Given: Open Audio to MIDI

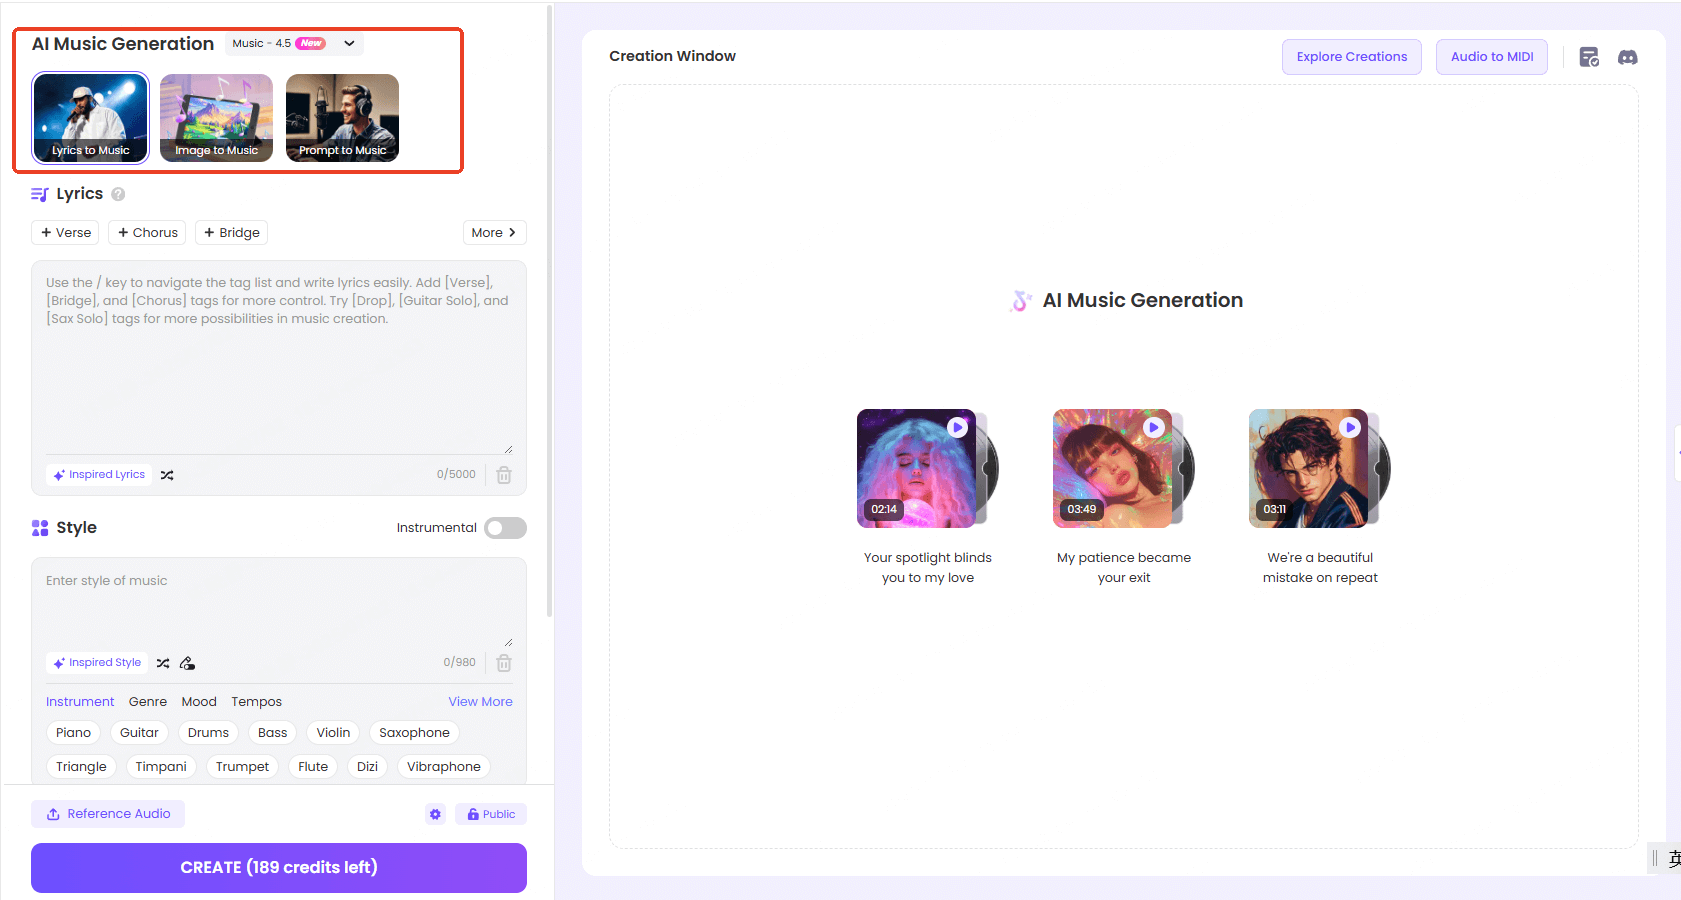Looking at the screenshot, I should pyautogui.click(x=1491, y=57).
